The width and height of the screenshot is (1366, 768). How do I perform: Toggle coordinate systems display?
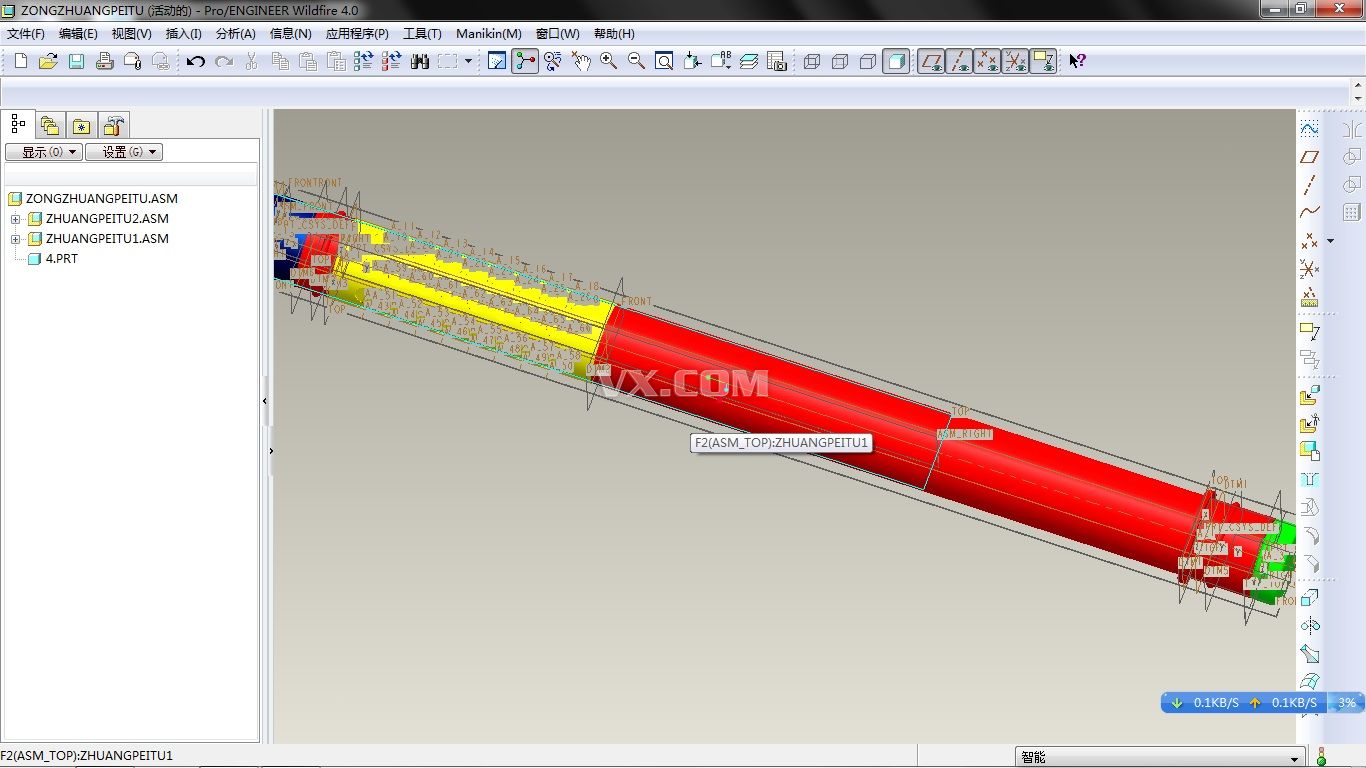point(1015,62)
